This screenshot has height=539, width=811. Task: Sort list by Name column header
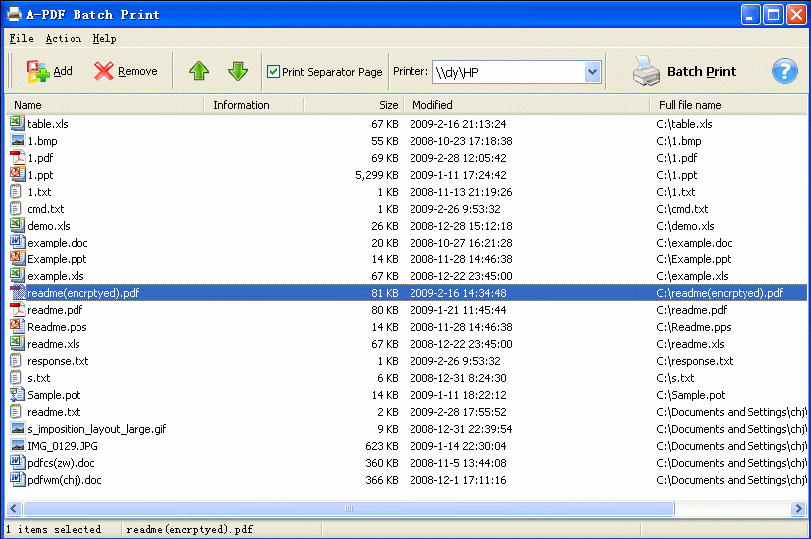point(100,105)
